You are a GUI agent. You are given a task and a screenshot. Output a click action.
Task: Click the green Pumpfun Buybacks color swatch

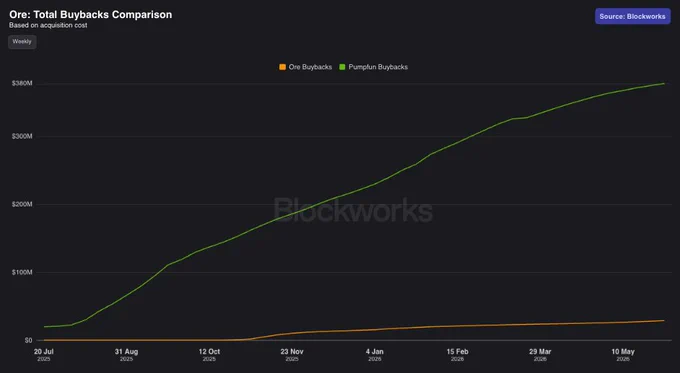click(x=342, y=67)
